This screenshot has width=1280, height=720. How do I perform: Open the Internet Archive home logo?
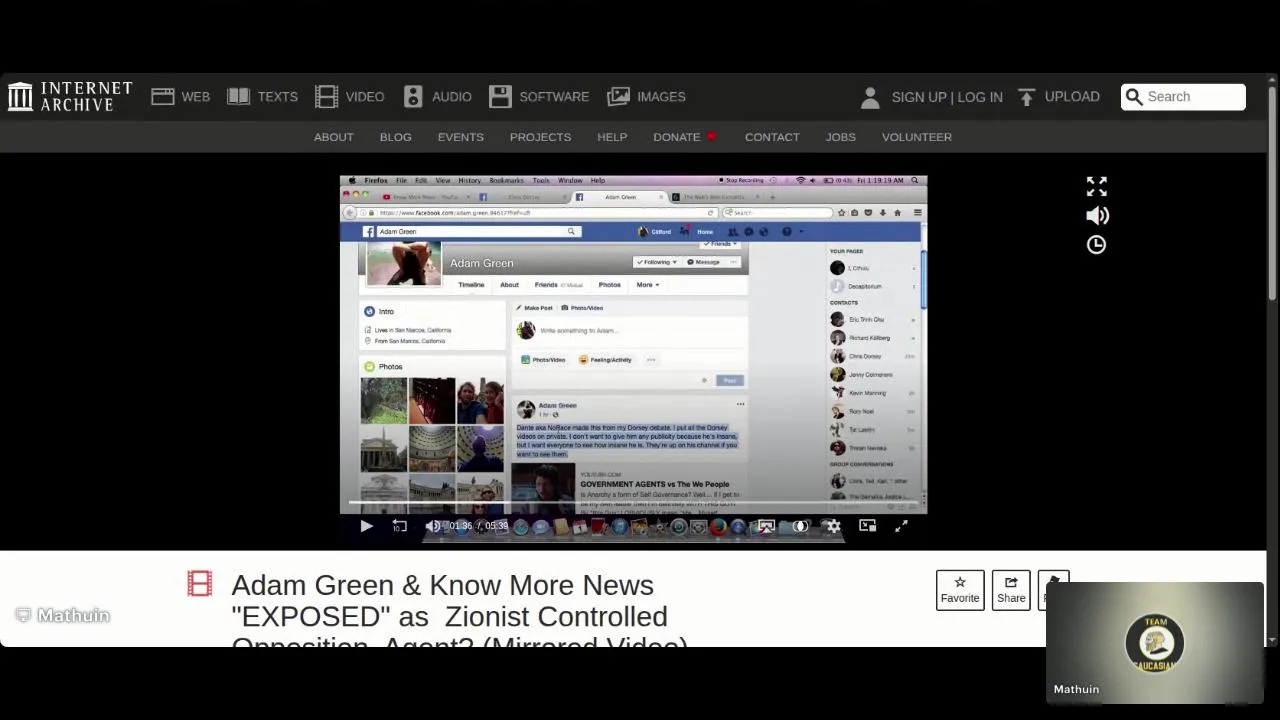[70, 97]
